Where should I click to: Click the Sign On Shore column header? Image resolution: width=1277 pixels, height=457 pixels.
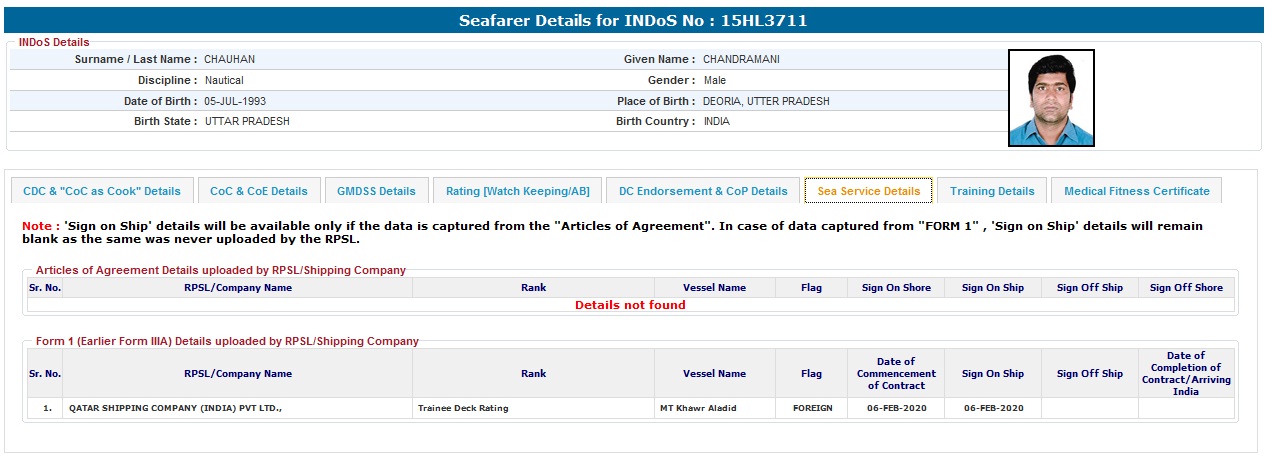[896, 288]
